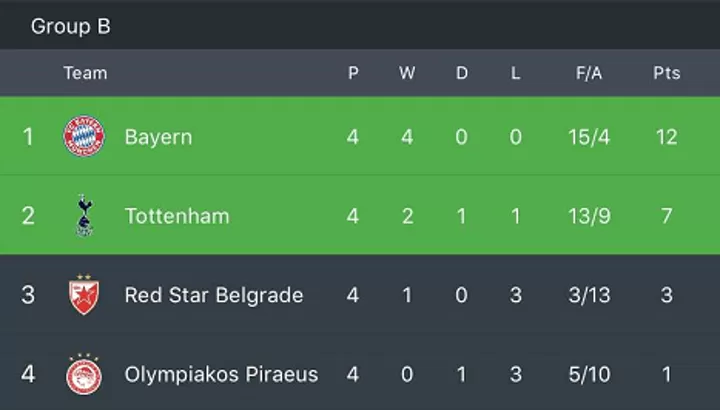720x410 pixels.
Task: Click the Bayern Munich club crest
Action: [84, 136]
